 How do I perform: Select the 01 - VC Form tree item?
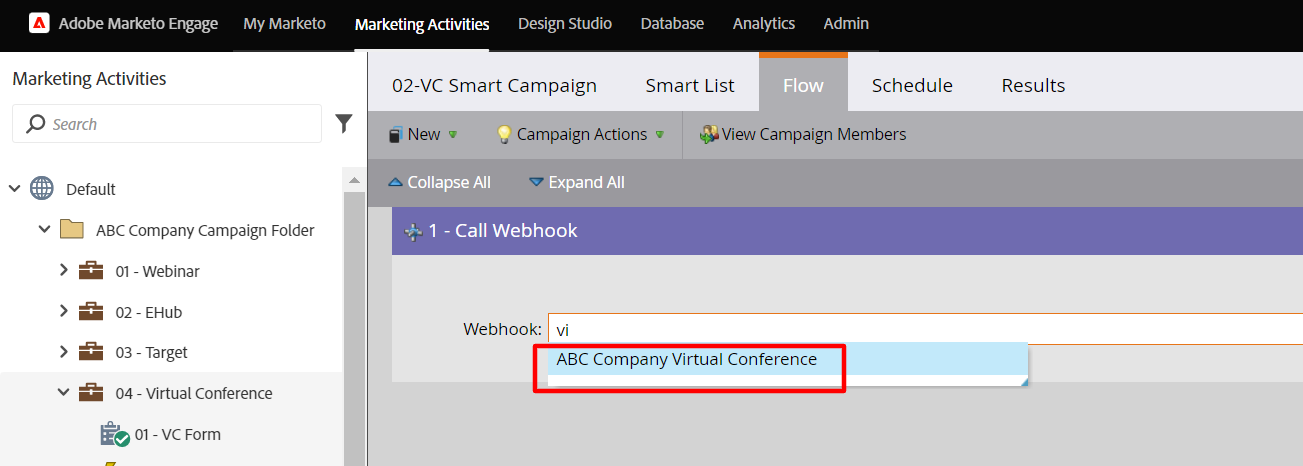point(178,434)
